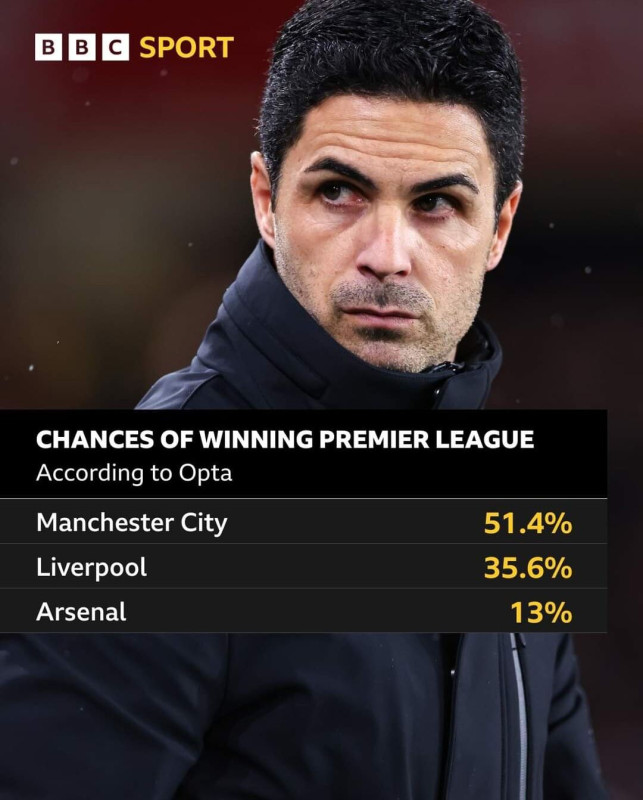Select the Arsenal row label
The image size is (643, 800).
(81, 612)
